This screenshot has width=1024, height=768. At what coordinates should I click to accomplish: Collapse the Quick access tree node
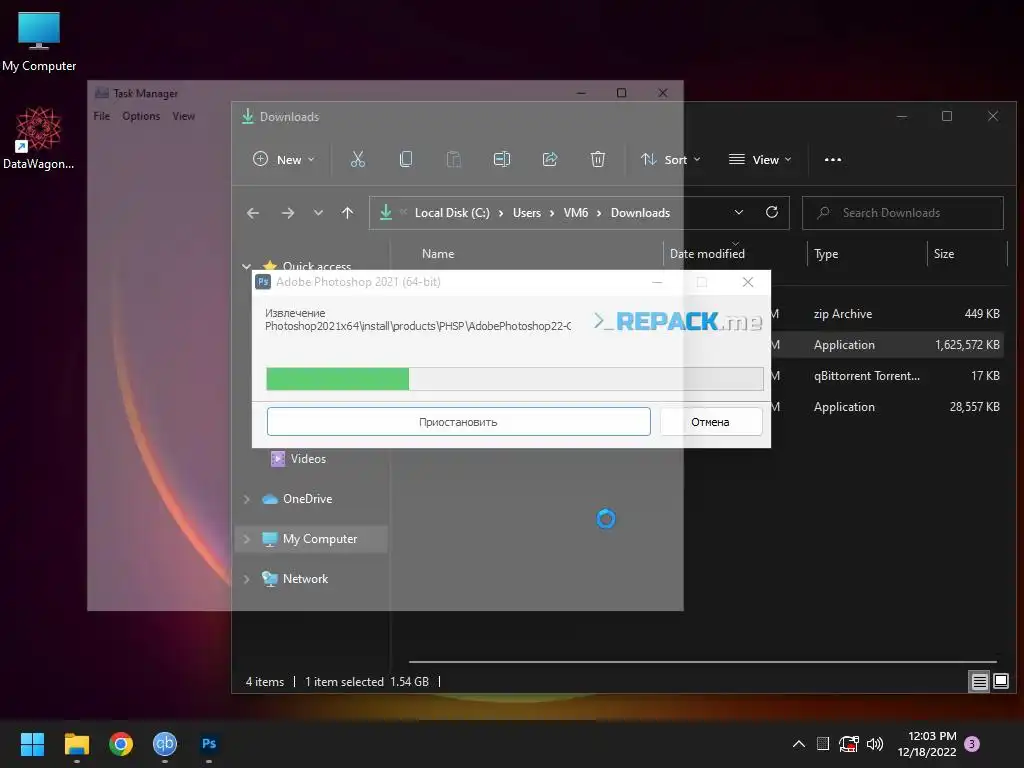246,266
